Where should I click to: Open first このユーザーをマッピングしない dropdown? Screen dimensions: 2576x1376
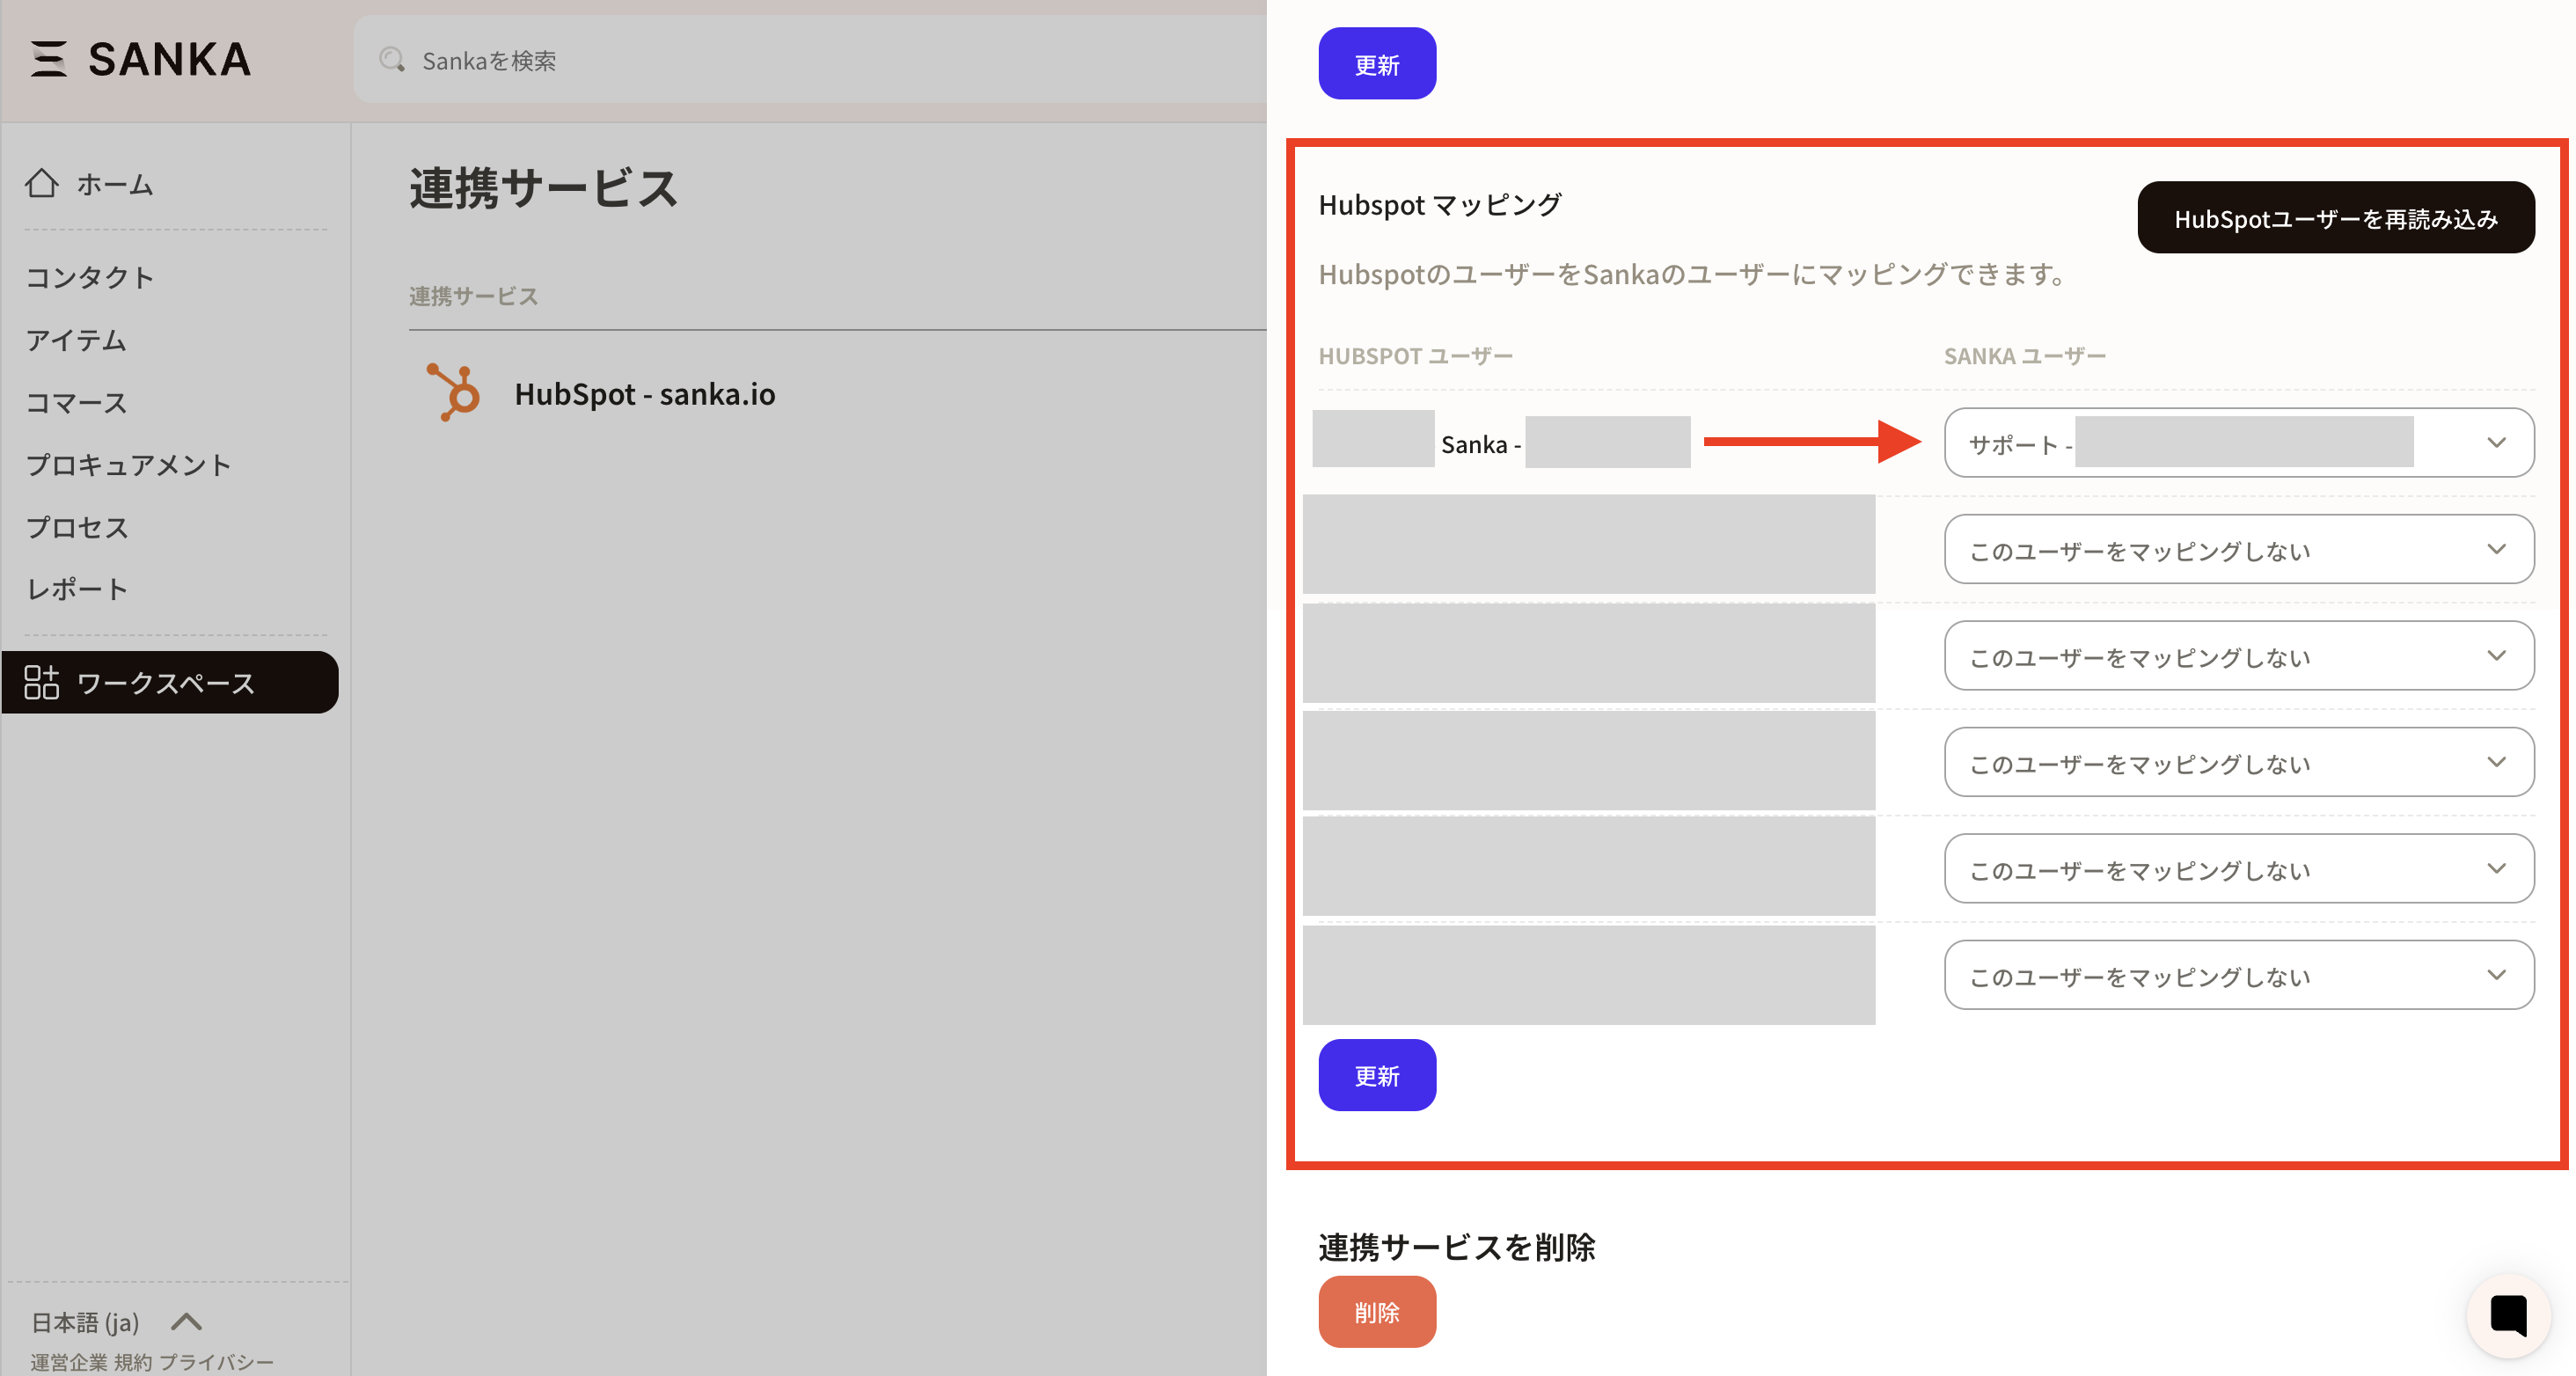(x=2238, y=549)
